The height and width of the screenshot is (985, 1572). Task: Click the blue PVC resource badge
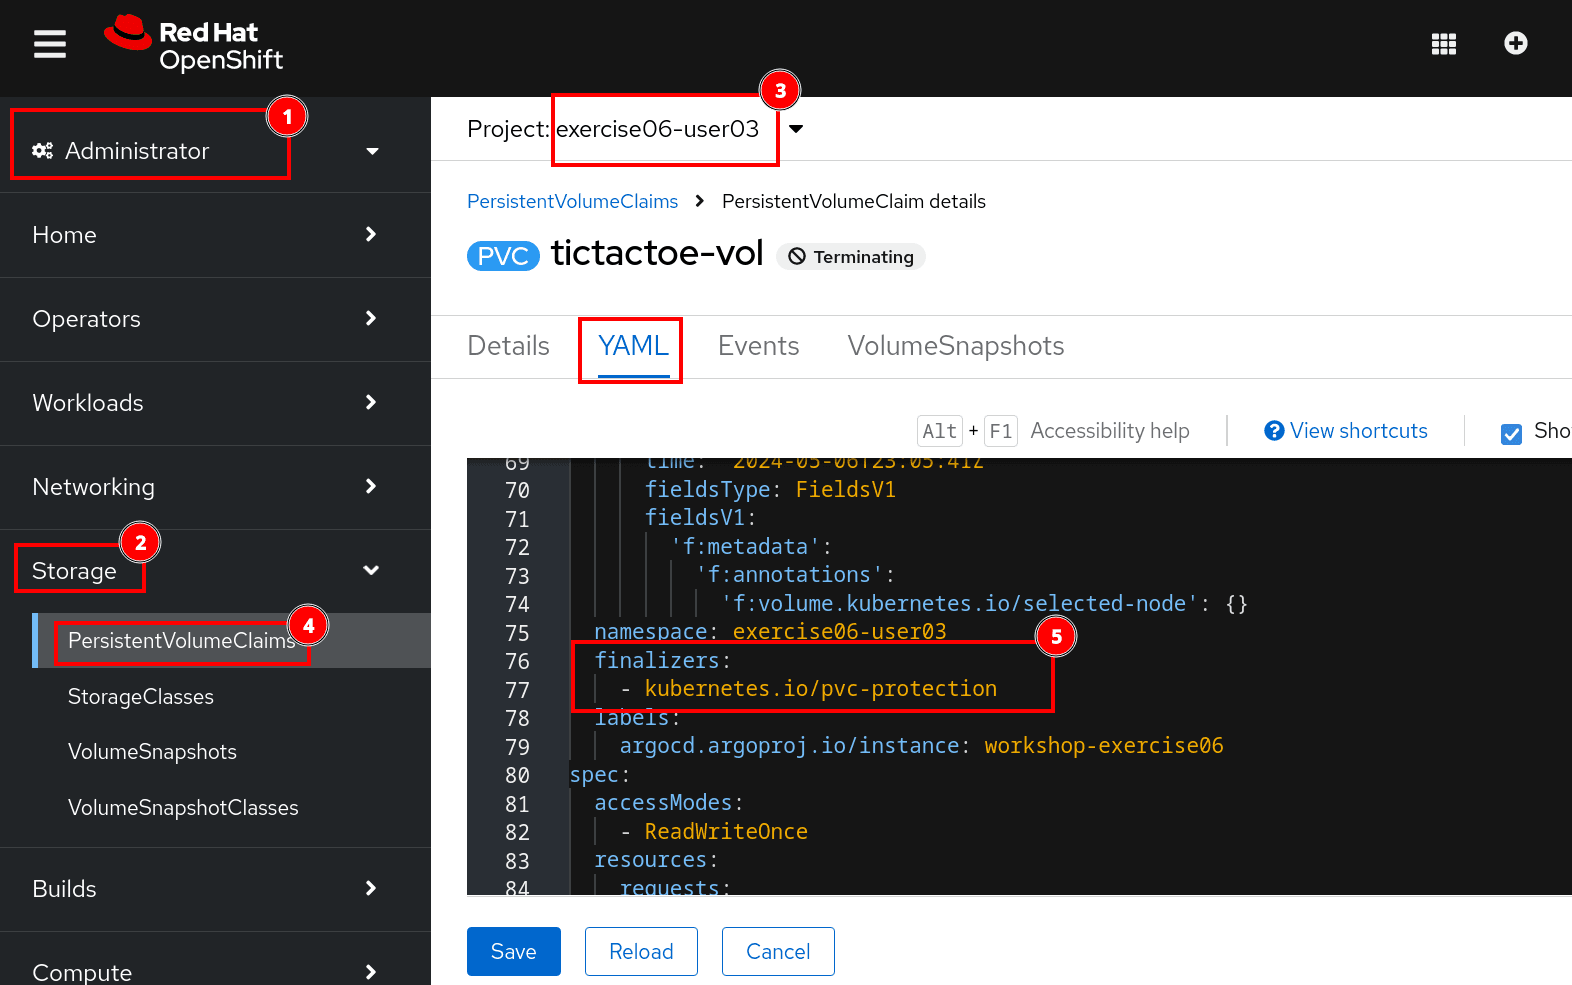coord(502,256)
